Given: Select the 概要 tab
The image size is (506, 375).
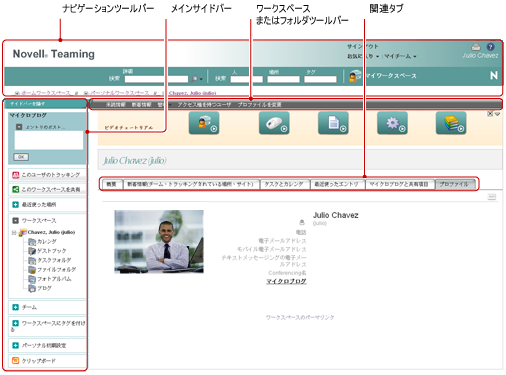Looking at the screenshot, I should click(112, 184).
